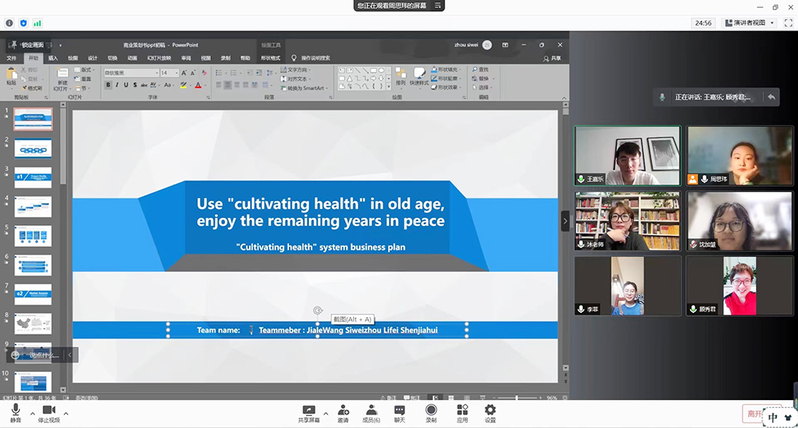798x428 pixels.
Task: Click the zoom slider in PowerPoint status bar
Action: click(518, 397)
